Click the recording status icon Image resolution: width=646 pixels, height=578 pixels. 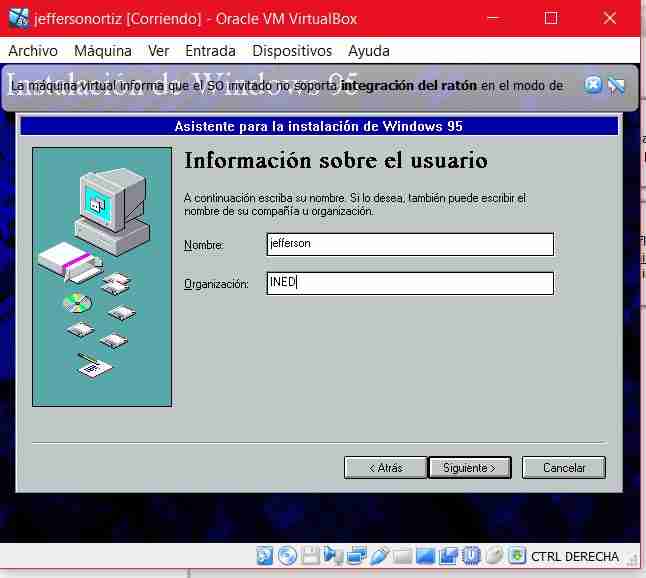click(449, 556)
